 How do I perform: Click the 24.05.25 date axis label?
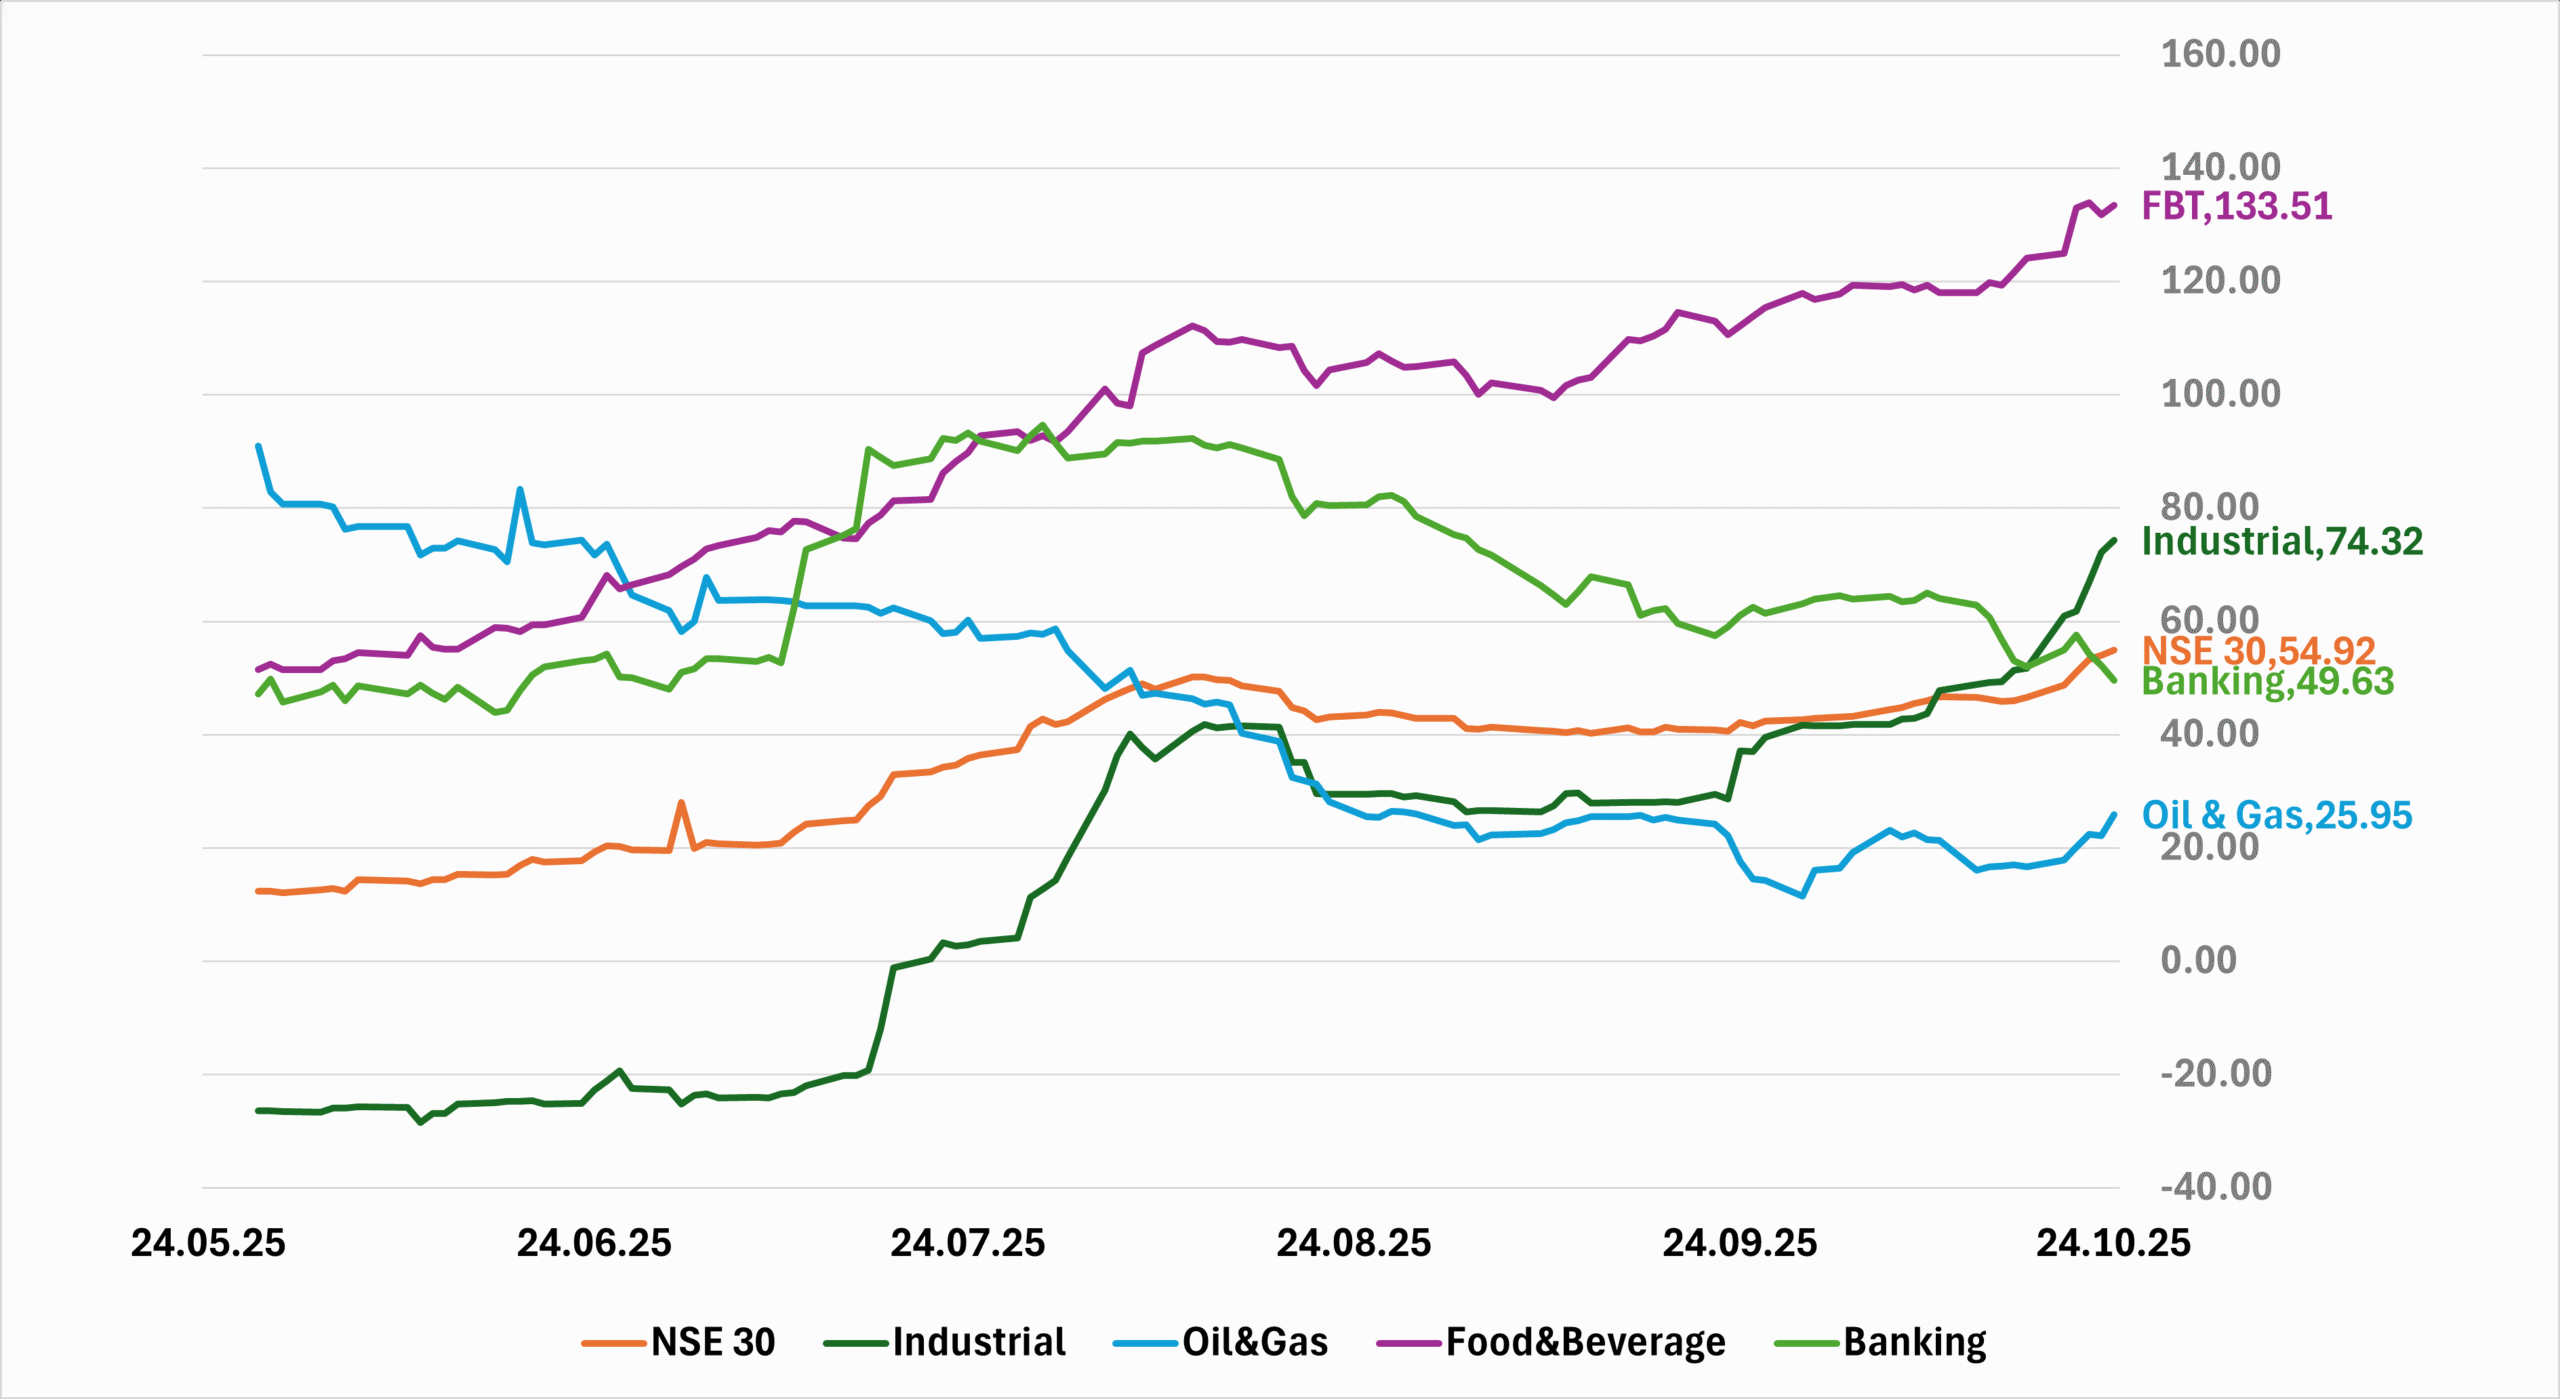click(208, 1243)
